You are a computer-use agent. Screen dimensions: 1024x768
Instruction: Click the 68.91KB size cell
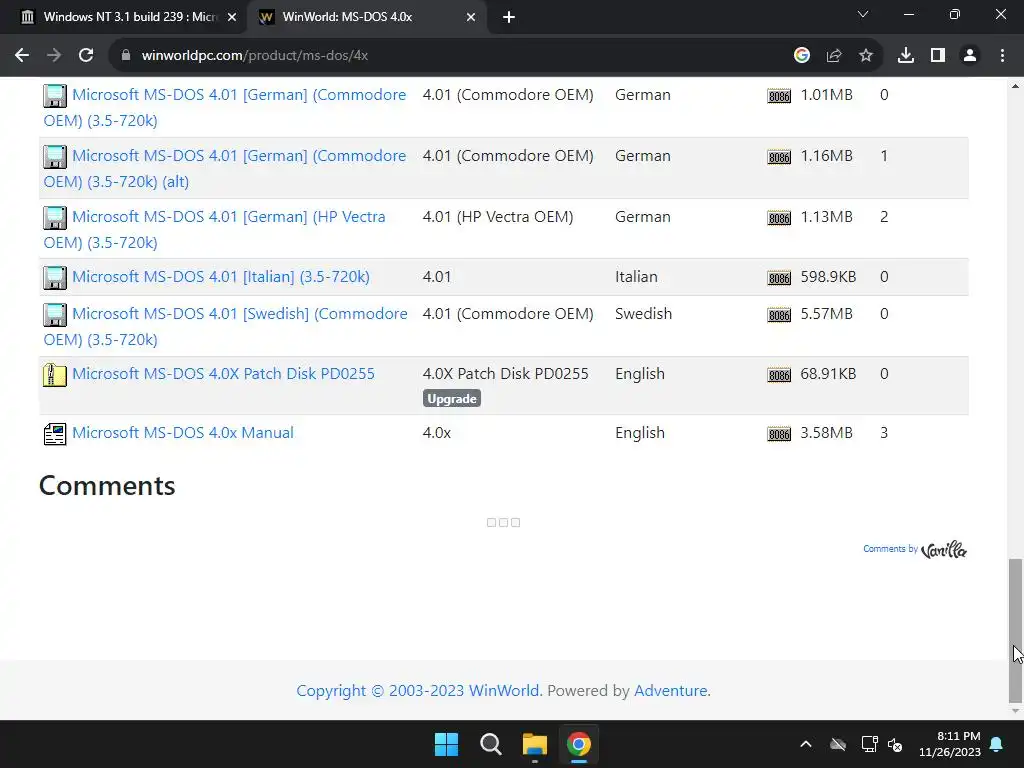coord(828,374)
